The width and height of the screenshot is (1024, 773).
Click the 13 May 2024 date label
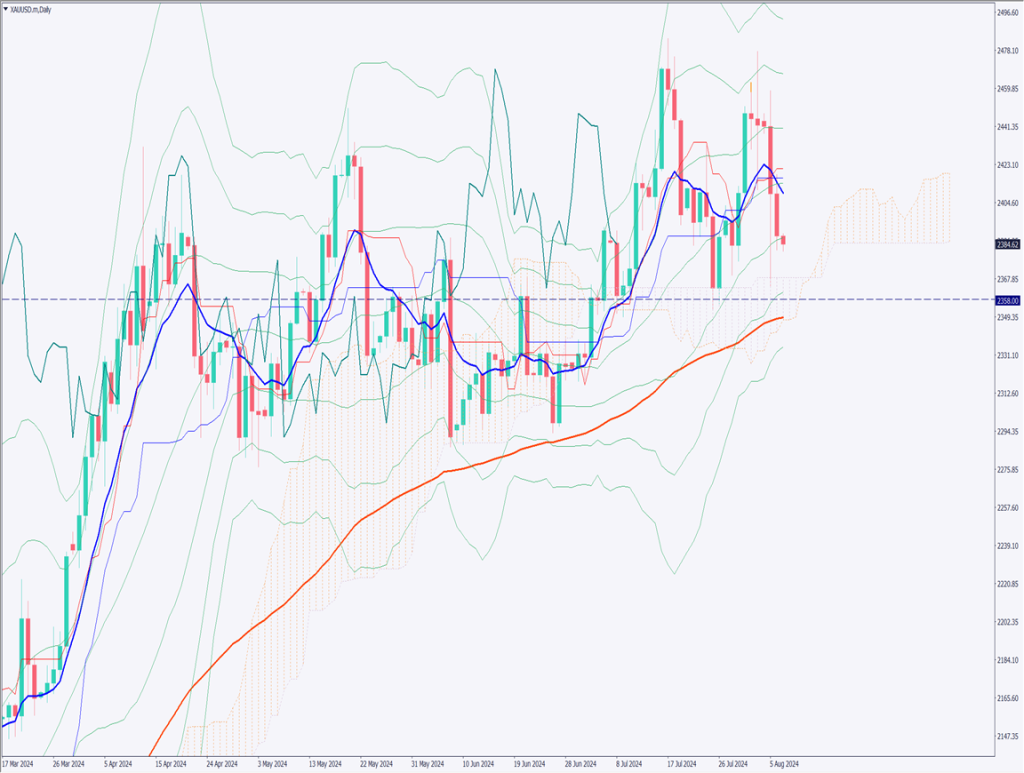pyautogui.click(x=325, y=764)
